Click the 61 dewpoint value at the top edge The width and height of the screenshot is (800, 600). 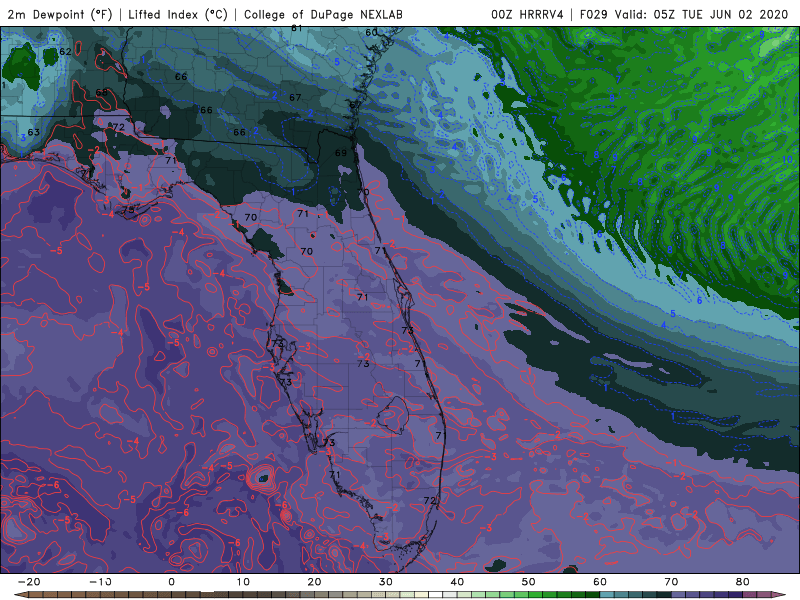(x=297, y=29)
